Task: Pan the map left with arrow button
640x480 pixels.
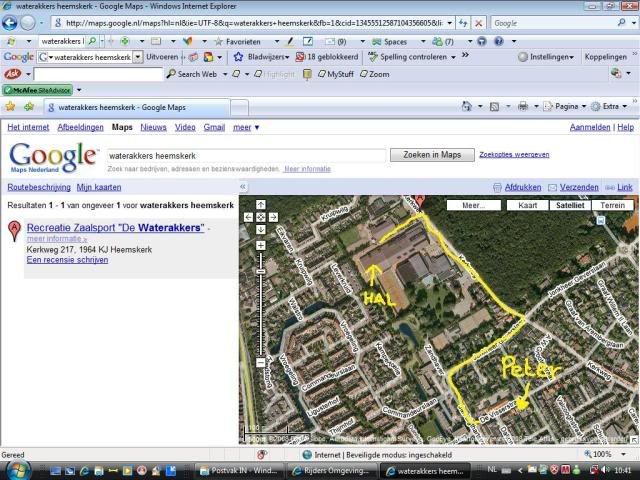Action: (x=249, y=217)
